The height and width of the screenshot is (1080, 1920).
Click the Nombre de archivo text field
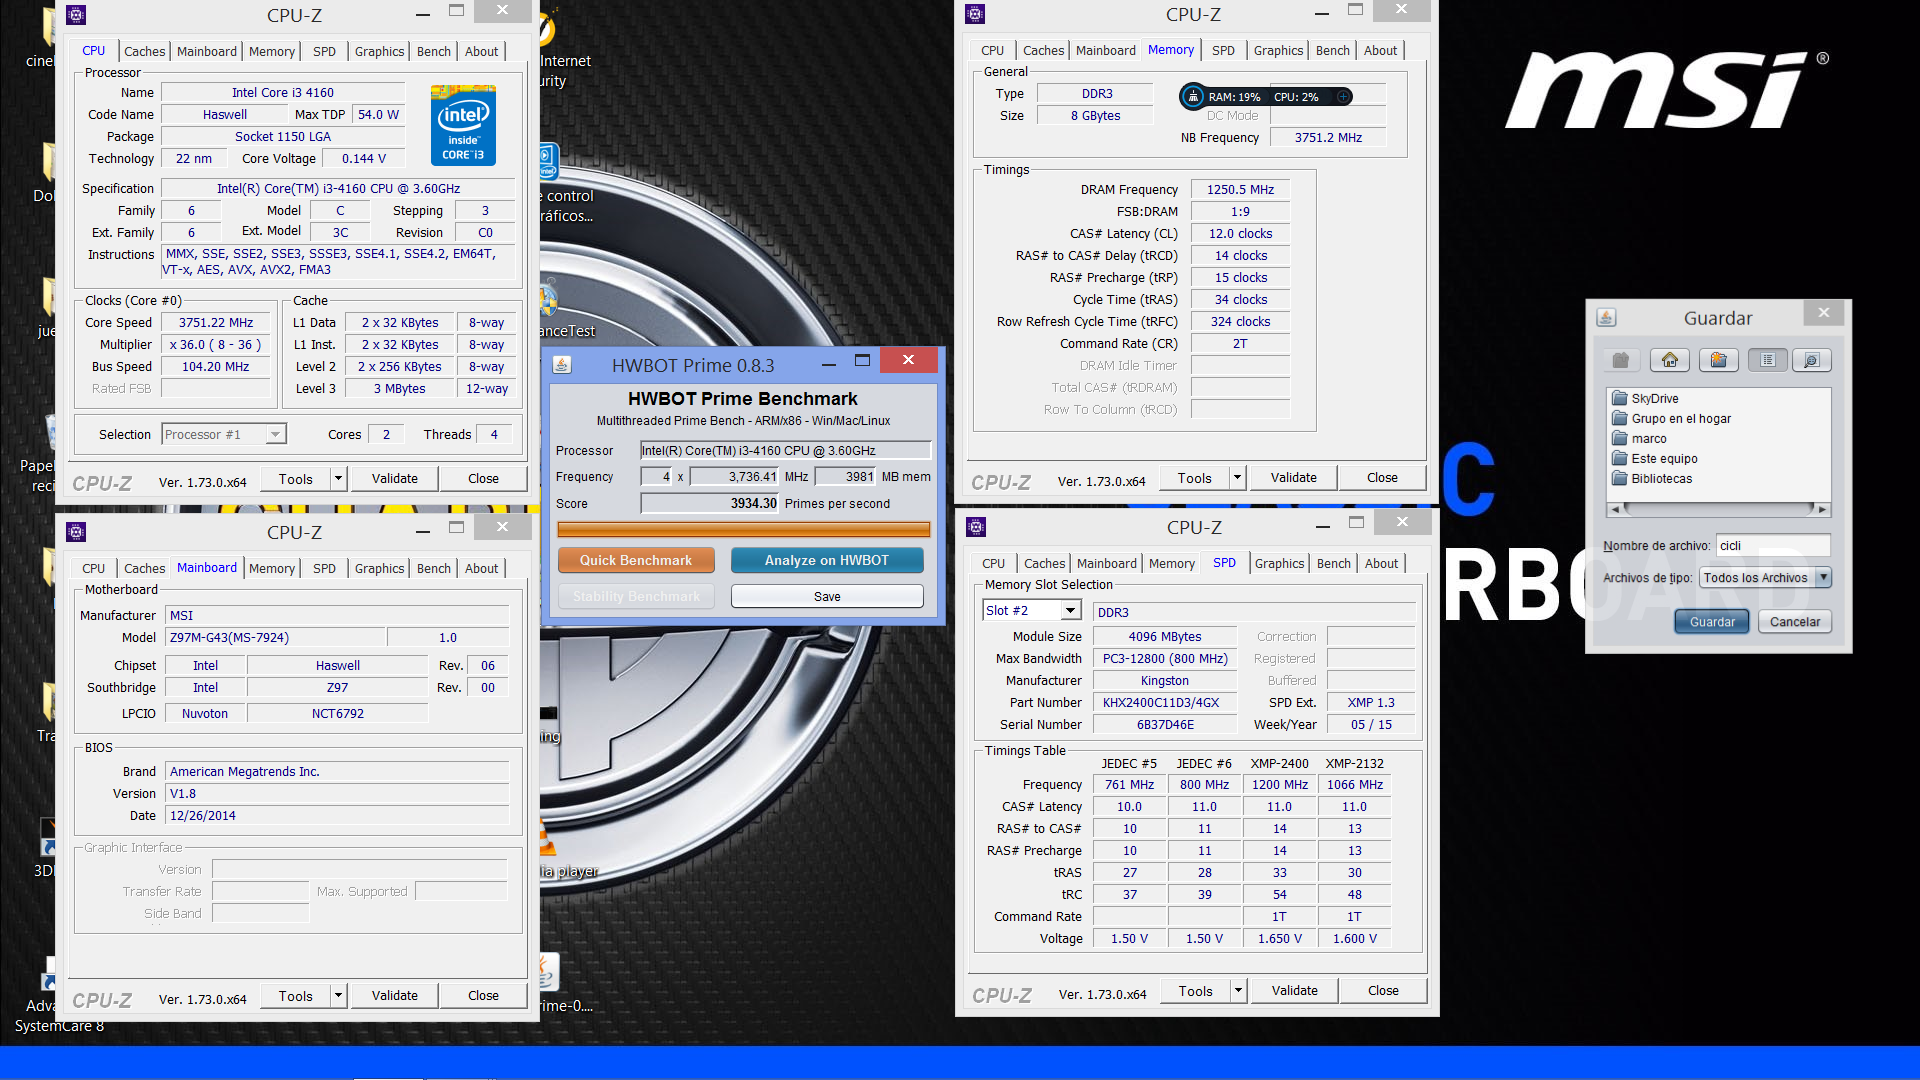point(1773,545)
